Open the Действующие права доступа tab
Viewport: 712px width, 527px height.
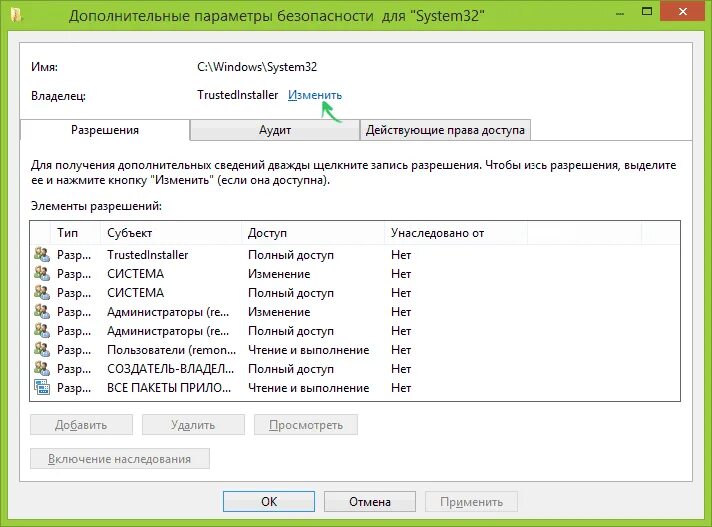point(445,130)
